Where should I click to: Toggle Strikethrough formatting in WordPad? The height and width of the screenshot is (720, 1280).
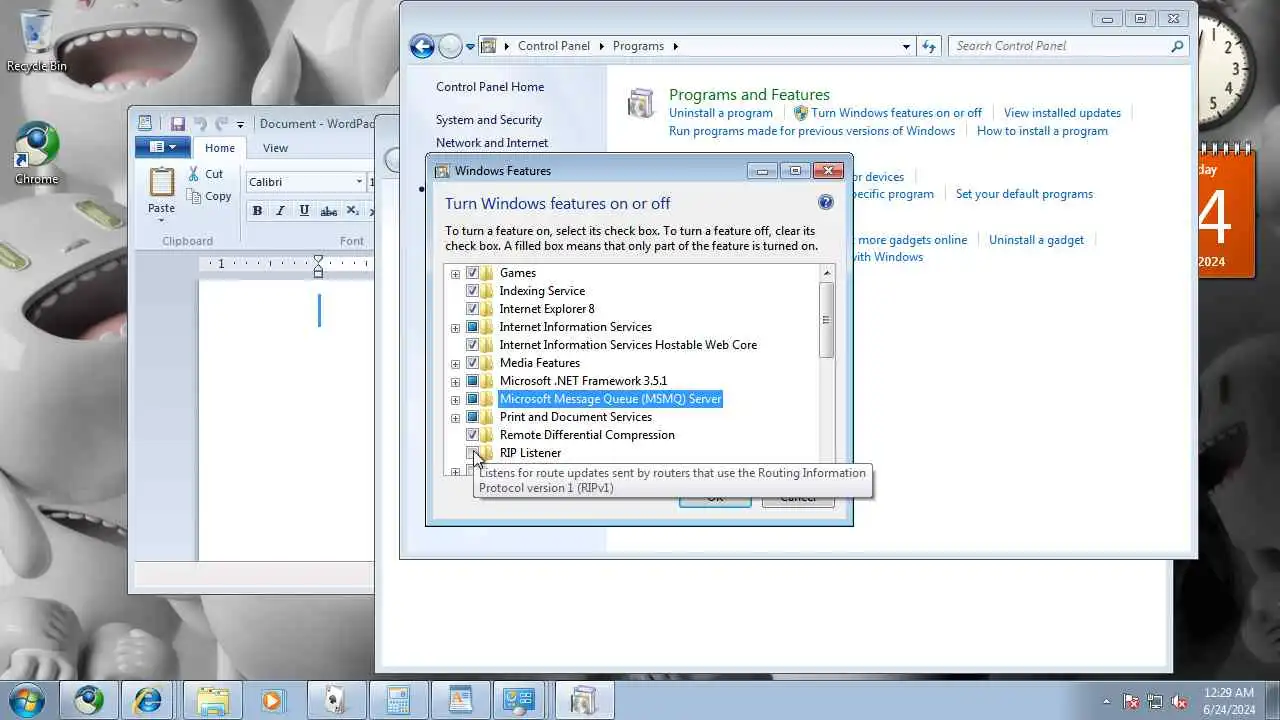pyautogui.click(x=328, y=211)
